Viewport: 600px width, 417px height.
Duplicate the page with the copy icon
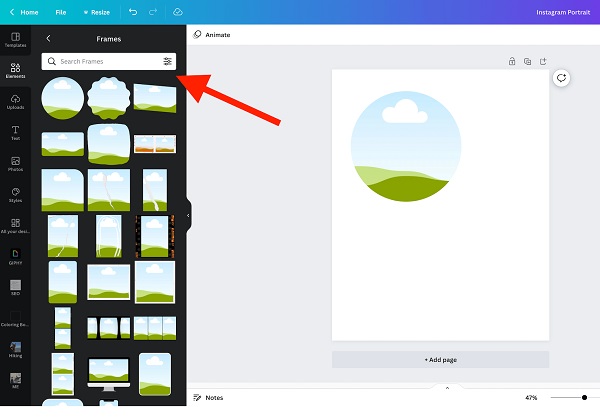pyautogui.click(x=527, y=61)
